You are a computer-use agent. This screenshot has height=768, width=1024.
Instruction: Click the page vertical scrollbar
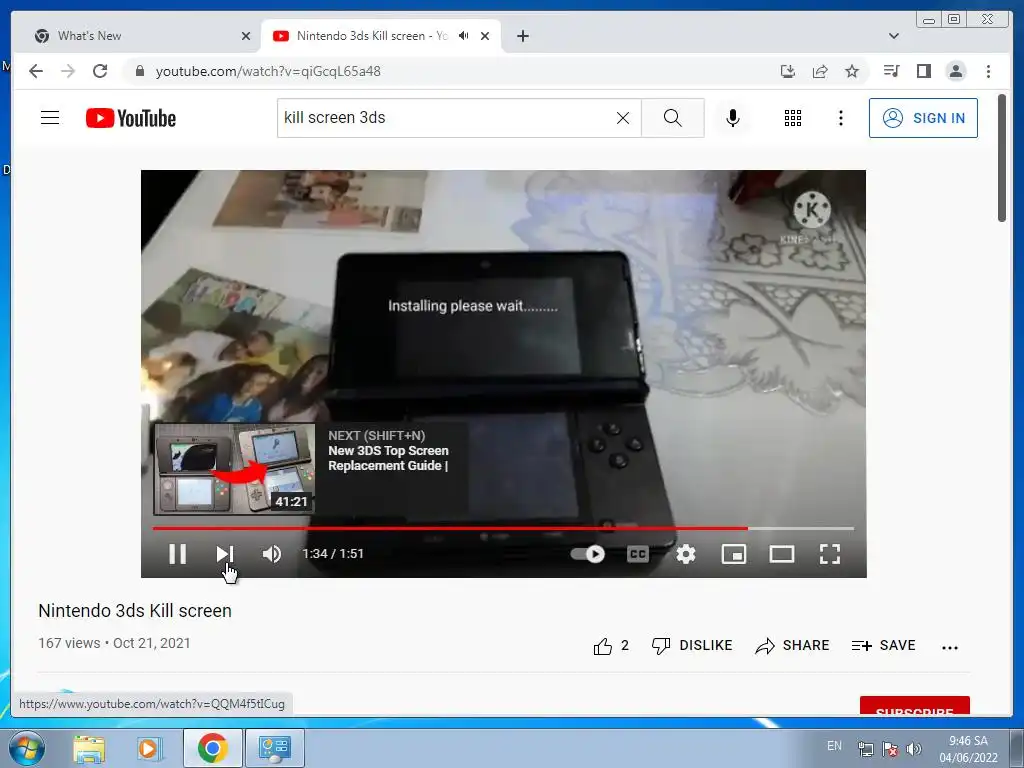tap(1002, 158)
